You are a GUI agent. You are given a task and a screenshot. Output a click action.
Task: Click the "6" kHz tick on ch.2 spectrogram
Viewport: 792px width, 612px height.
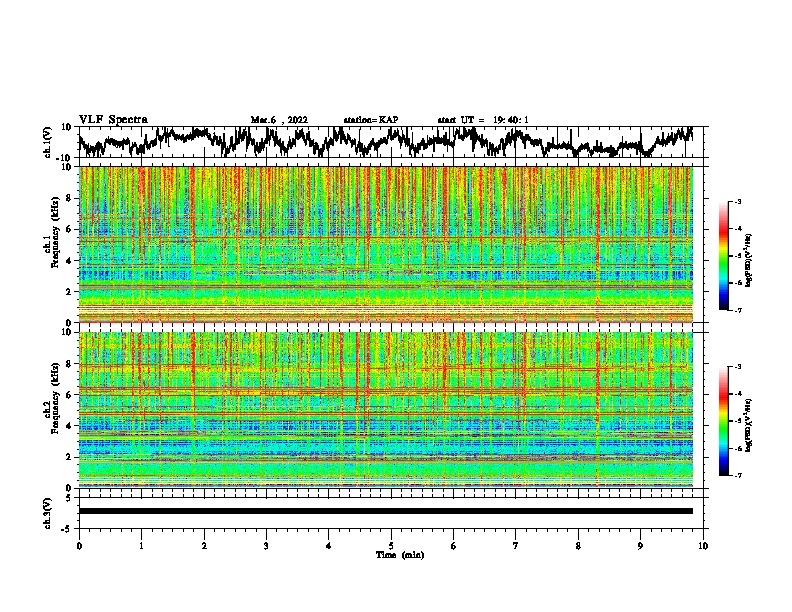tap(70, 394)
